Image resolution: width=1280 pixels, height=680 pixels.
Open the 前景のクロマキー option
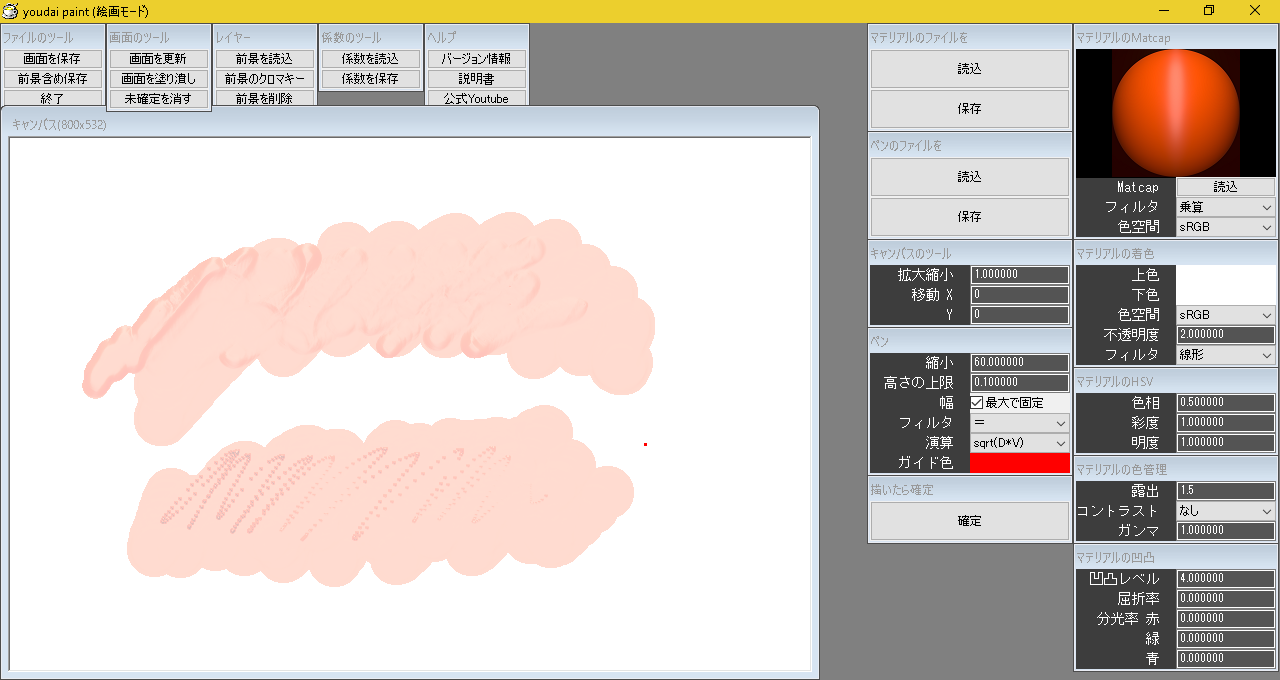point(265,79)
